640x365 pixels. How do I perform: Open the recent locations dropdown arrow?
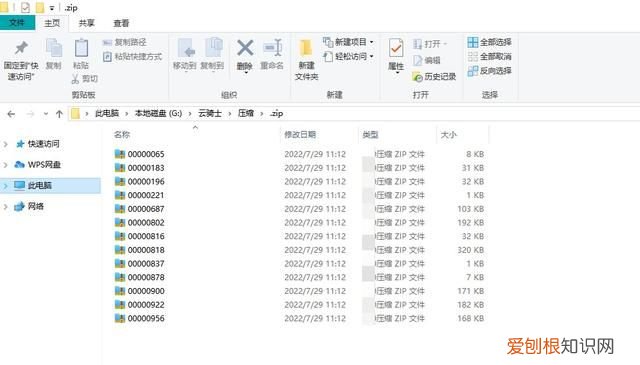click(46, 114)
